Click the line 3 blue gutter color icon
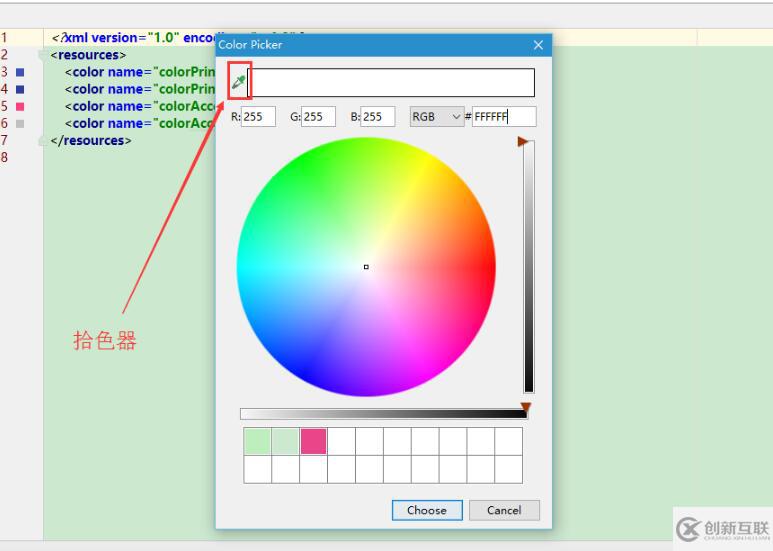The height and width of the screenshot is (551, 773). tap(20, 72)
